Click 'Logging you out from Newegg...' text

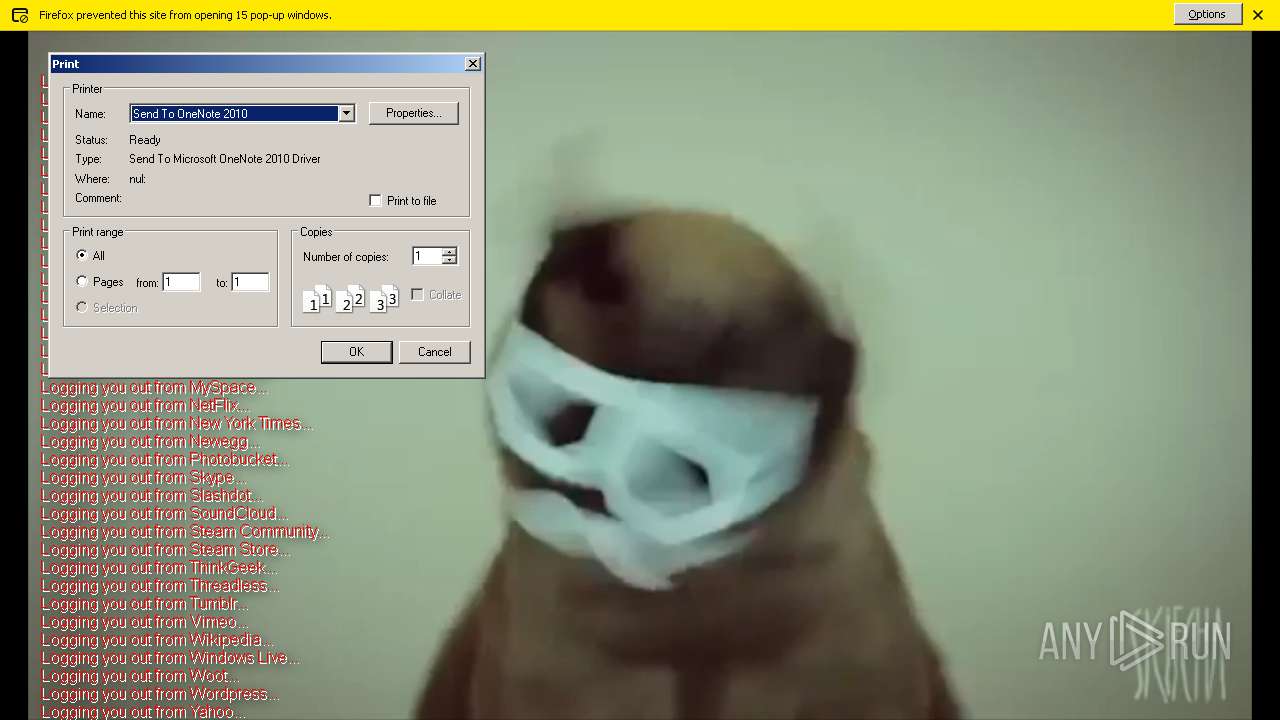[x=151, y=442]
